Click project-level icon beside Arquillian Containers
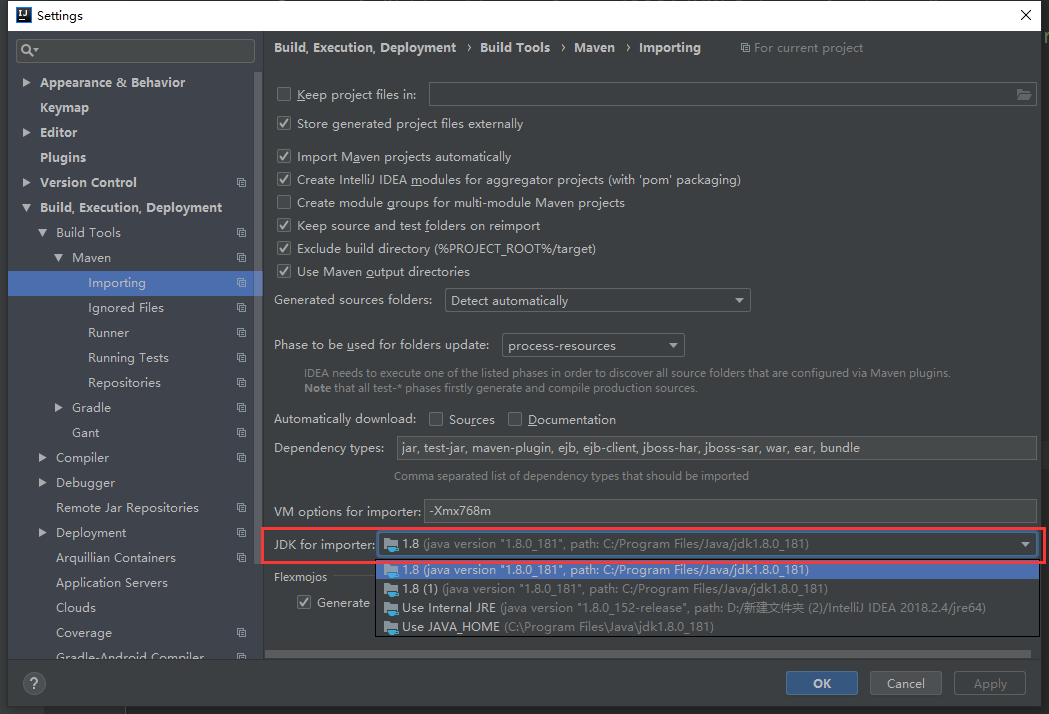 tap(242, 557)
